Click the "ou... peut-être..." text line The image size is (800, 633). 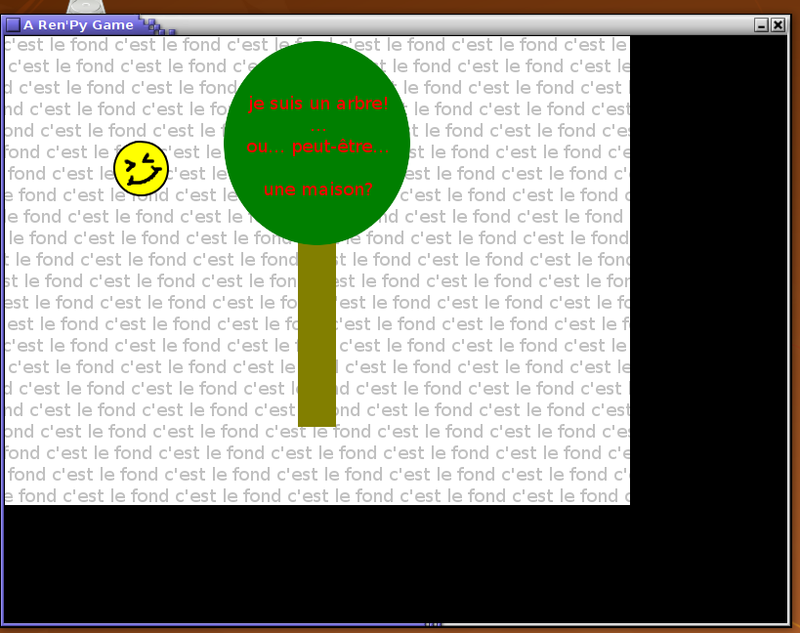coord(317,147)
